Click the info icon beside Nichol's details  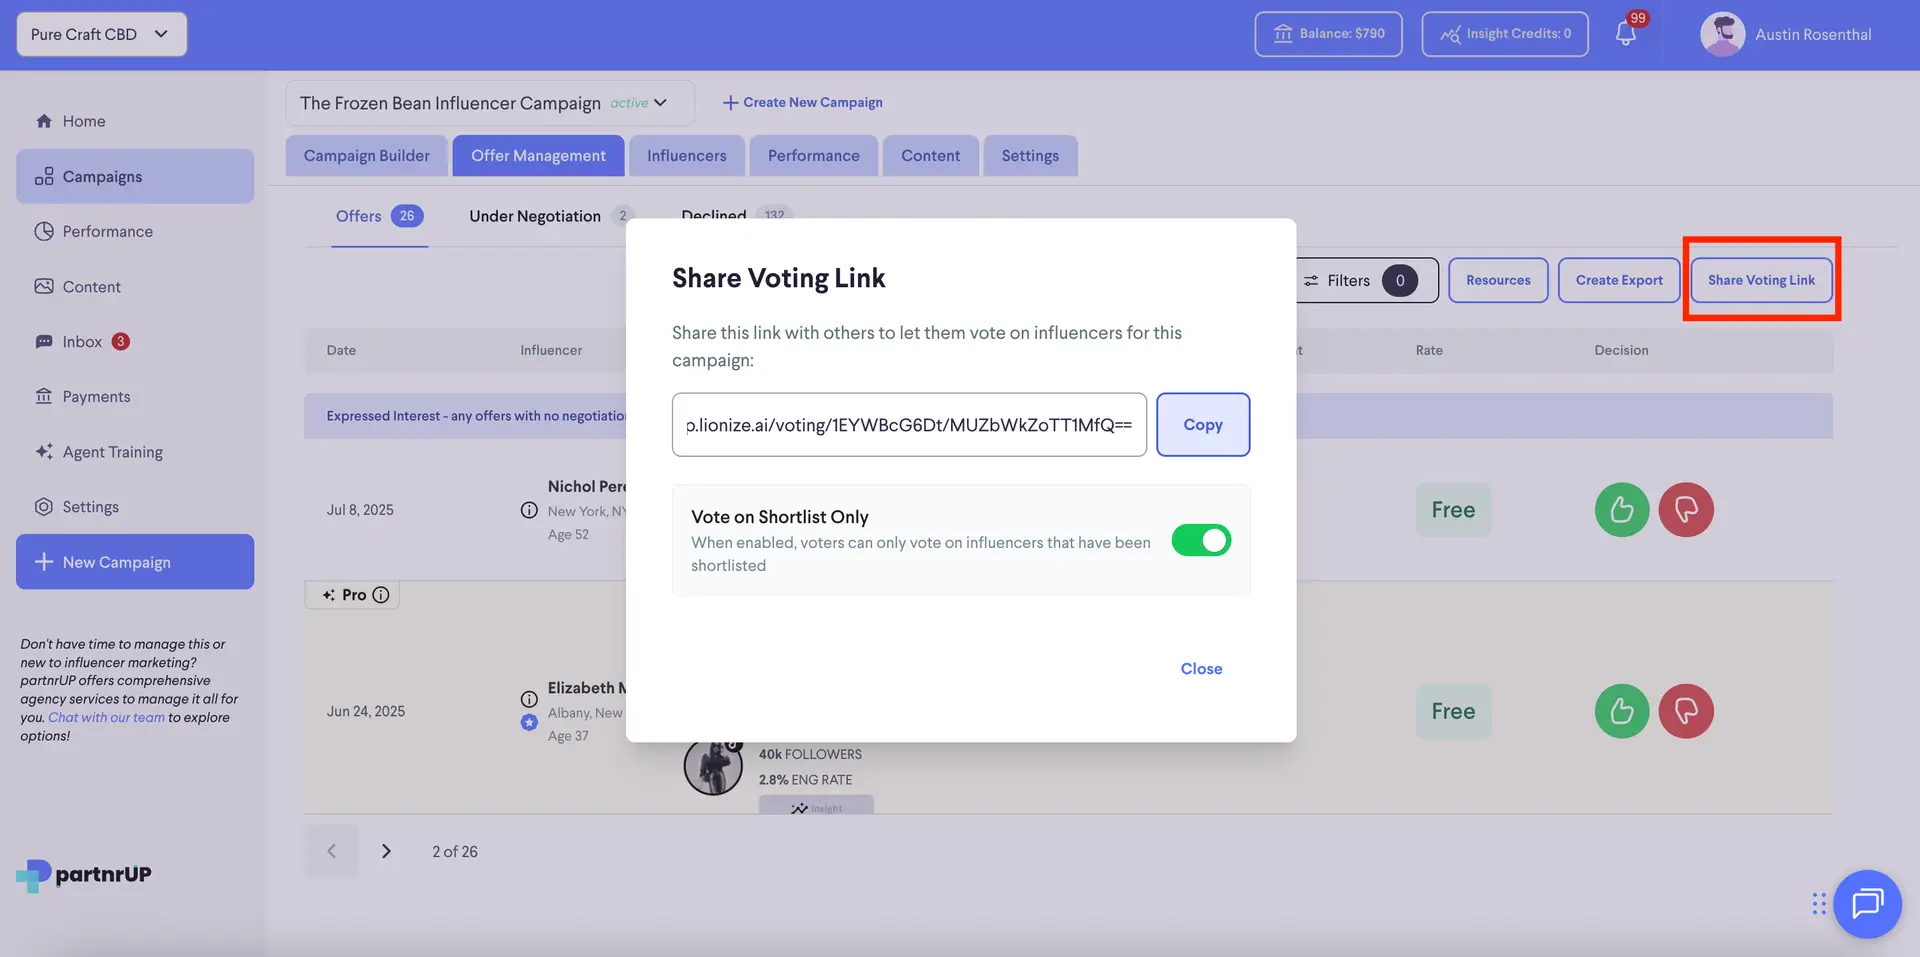click(529, 509)
